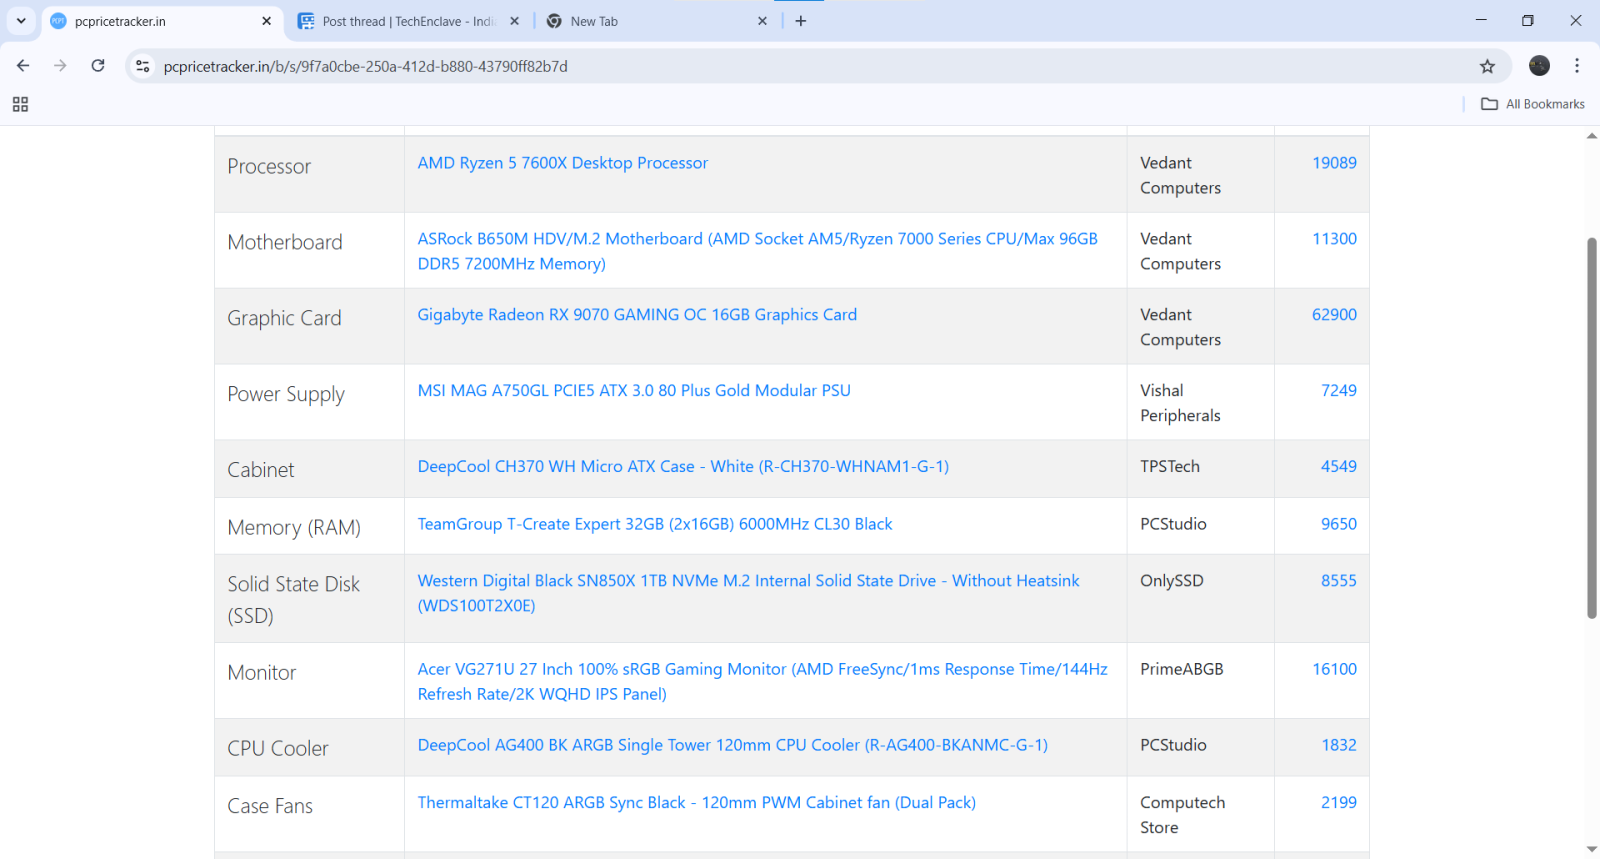Restore down the browser window
Image resolution: width=1600 pixels, height=859 pixels.
coord(1528,21)
